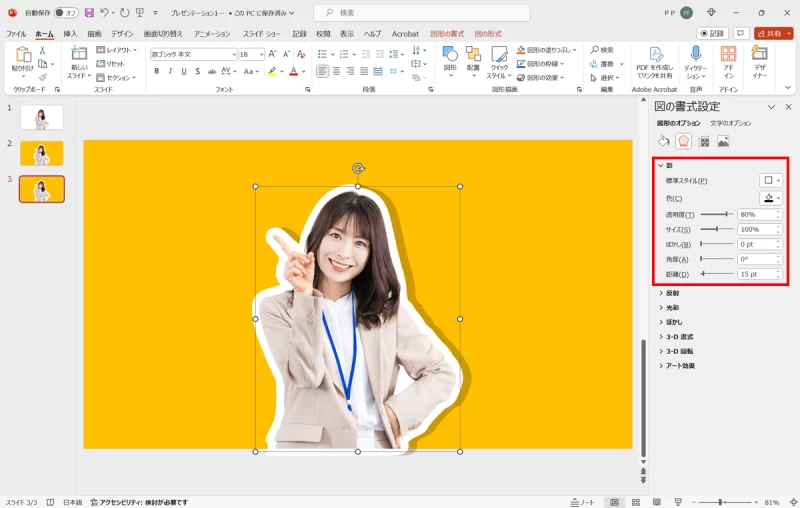This screenshot has height=508, width=800.
Task: Open the Size & Properties icon tab
Action: click(x=703, y=141)
